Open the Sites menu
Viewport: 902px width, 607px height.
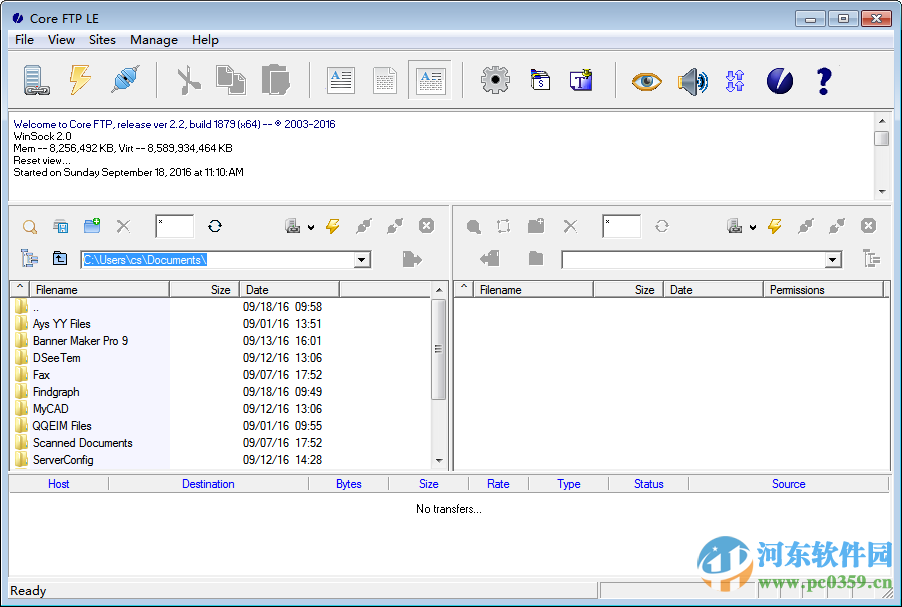pos(102,40)
